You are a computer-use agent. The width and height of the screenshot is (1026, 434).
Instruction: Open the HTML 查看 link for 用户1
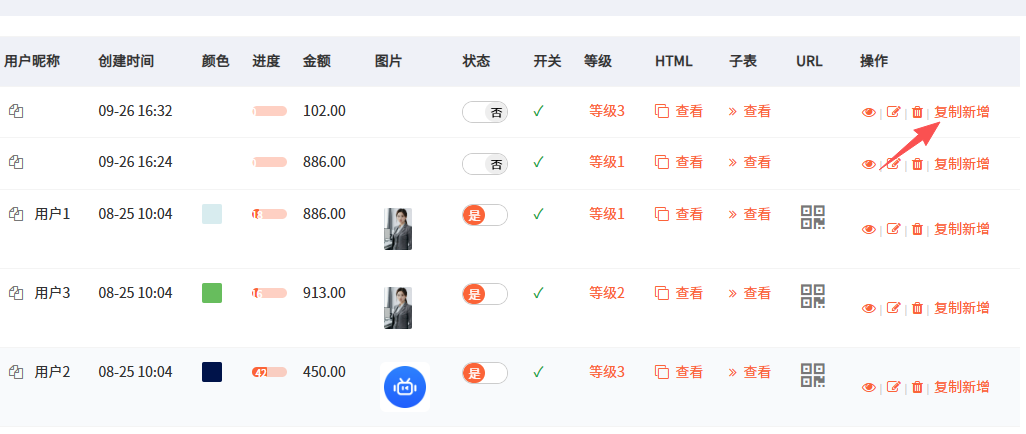pos(679,214)
